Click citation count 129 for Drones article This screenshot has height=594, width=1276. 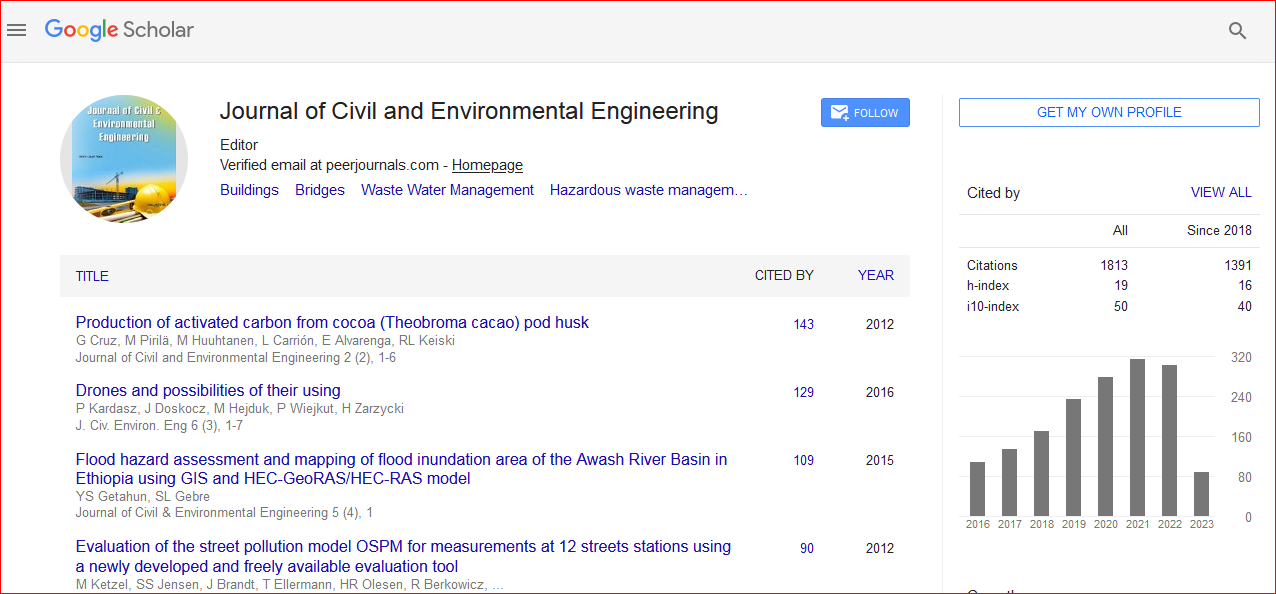[x=803, y=392]
